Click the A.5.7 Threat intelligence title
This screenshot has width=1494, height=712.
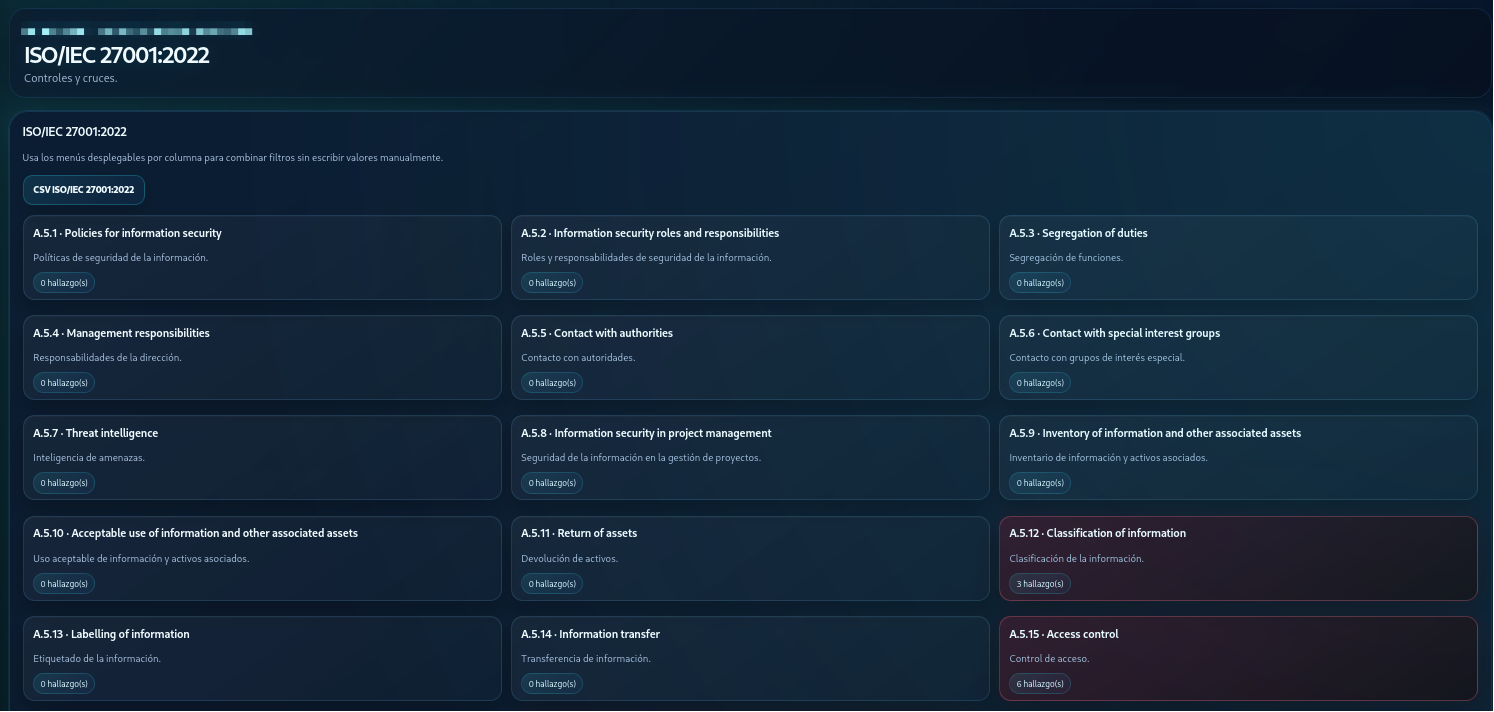pyautogui.click(x=96, y=433)
